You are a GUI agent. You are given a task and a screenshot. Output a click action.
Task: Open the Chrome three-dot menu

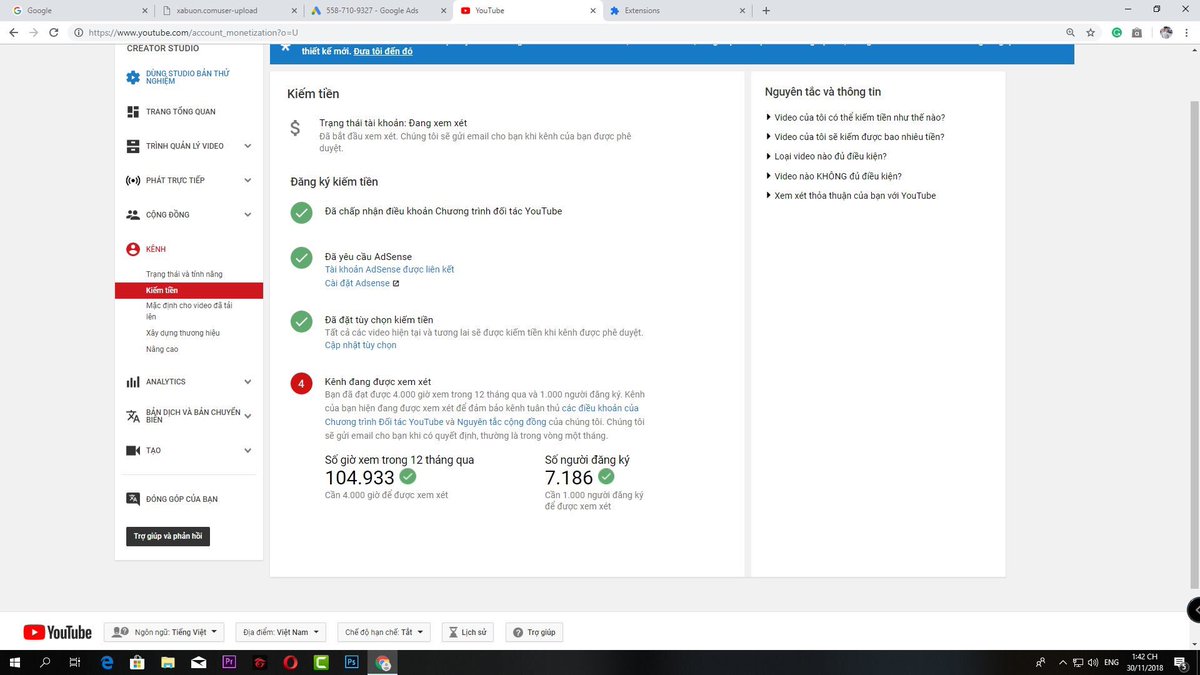pyautogui.click(x=1187, y=32)
